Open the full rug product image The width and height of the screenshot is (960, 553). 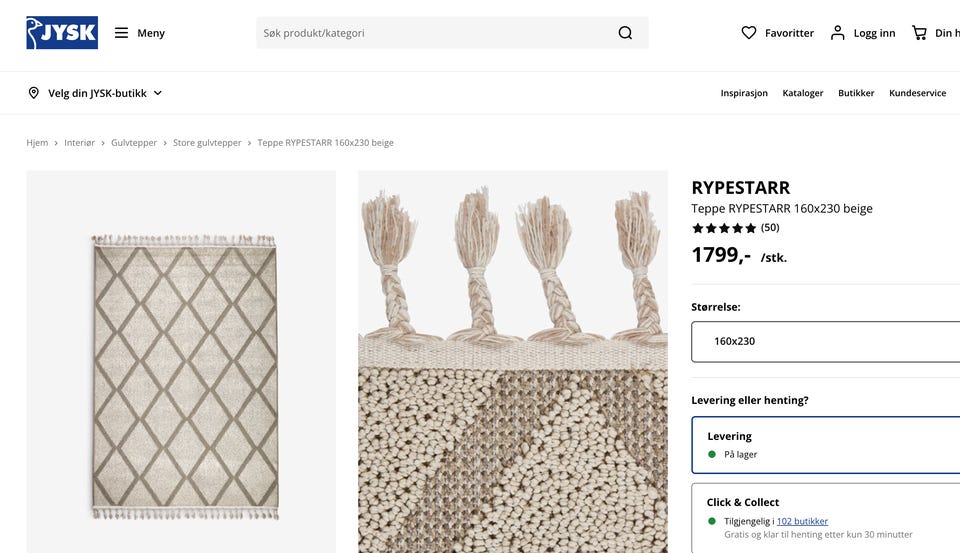pos(181,362)
